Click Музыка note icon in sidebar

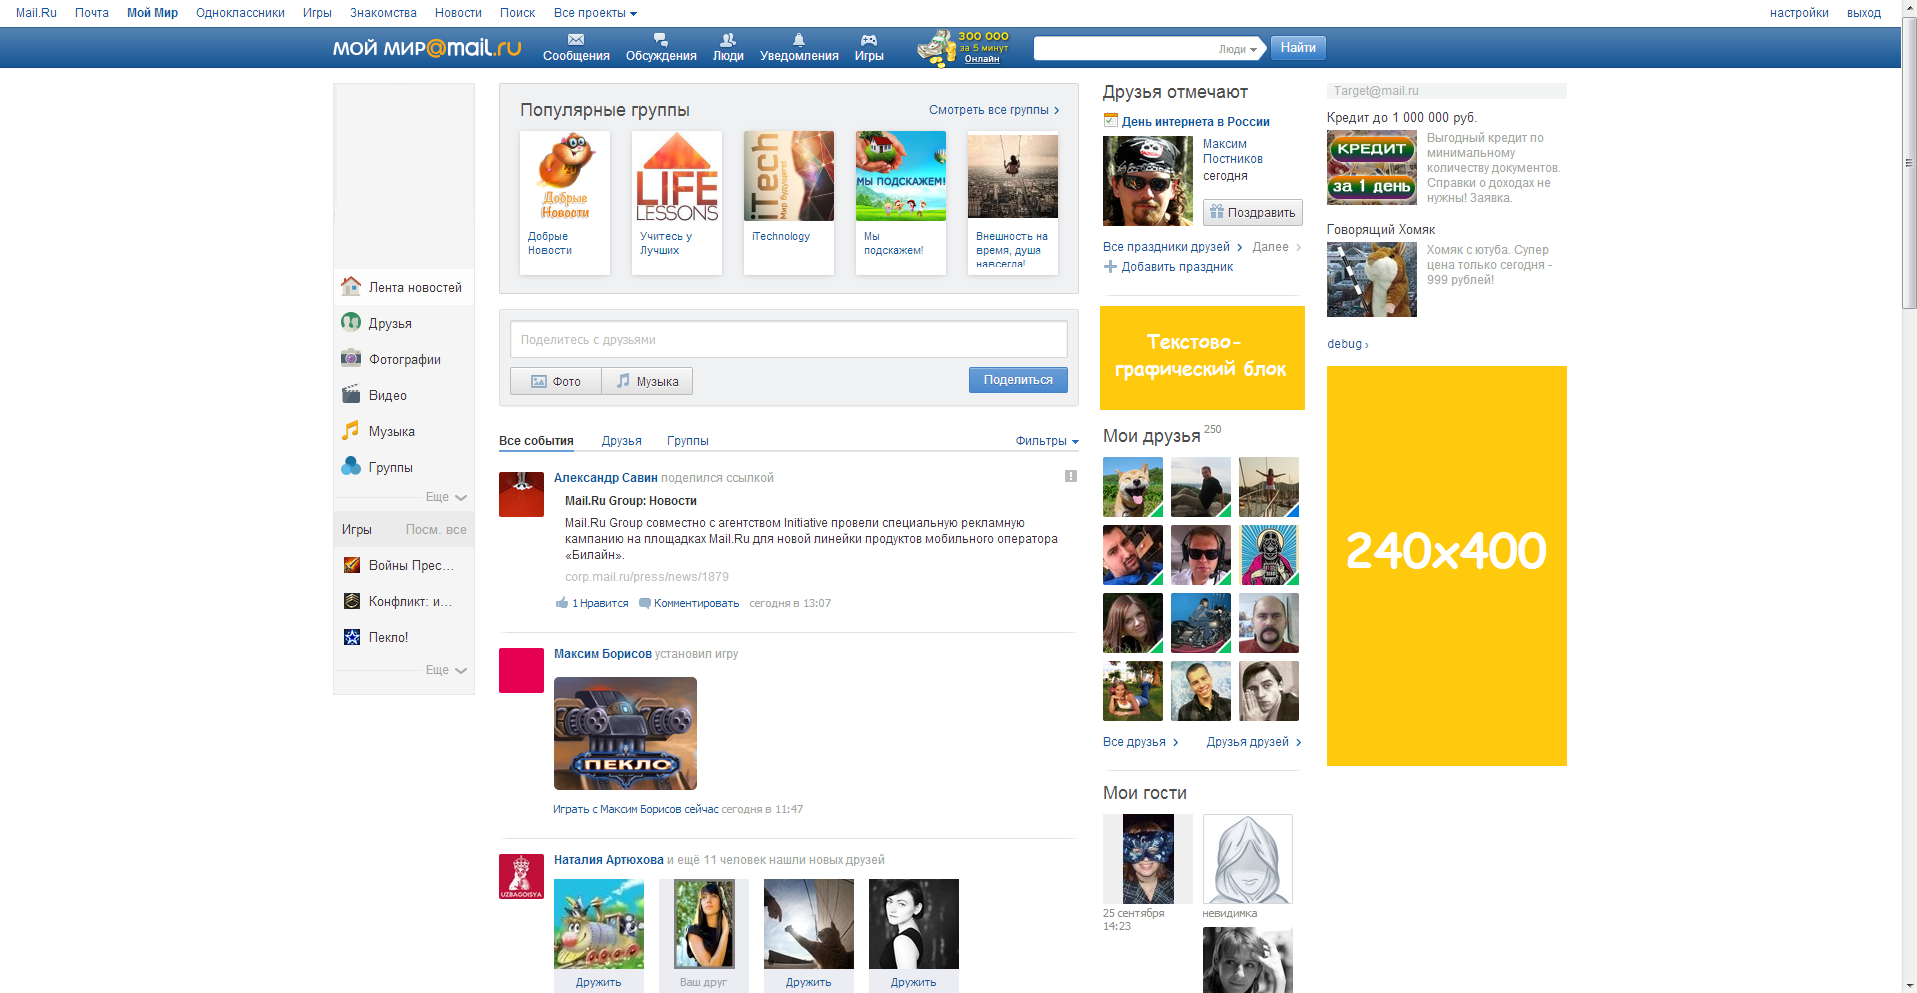[x=351, y=430]
